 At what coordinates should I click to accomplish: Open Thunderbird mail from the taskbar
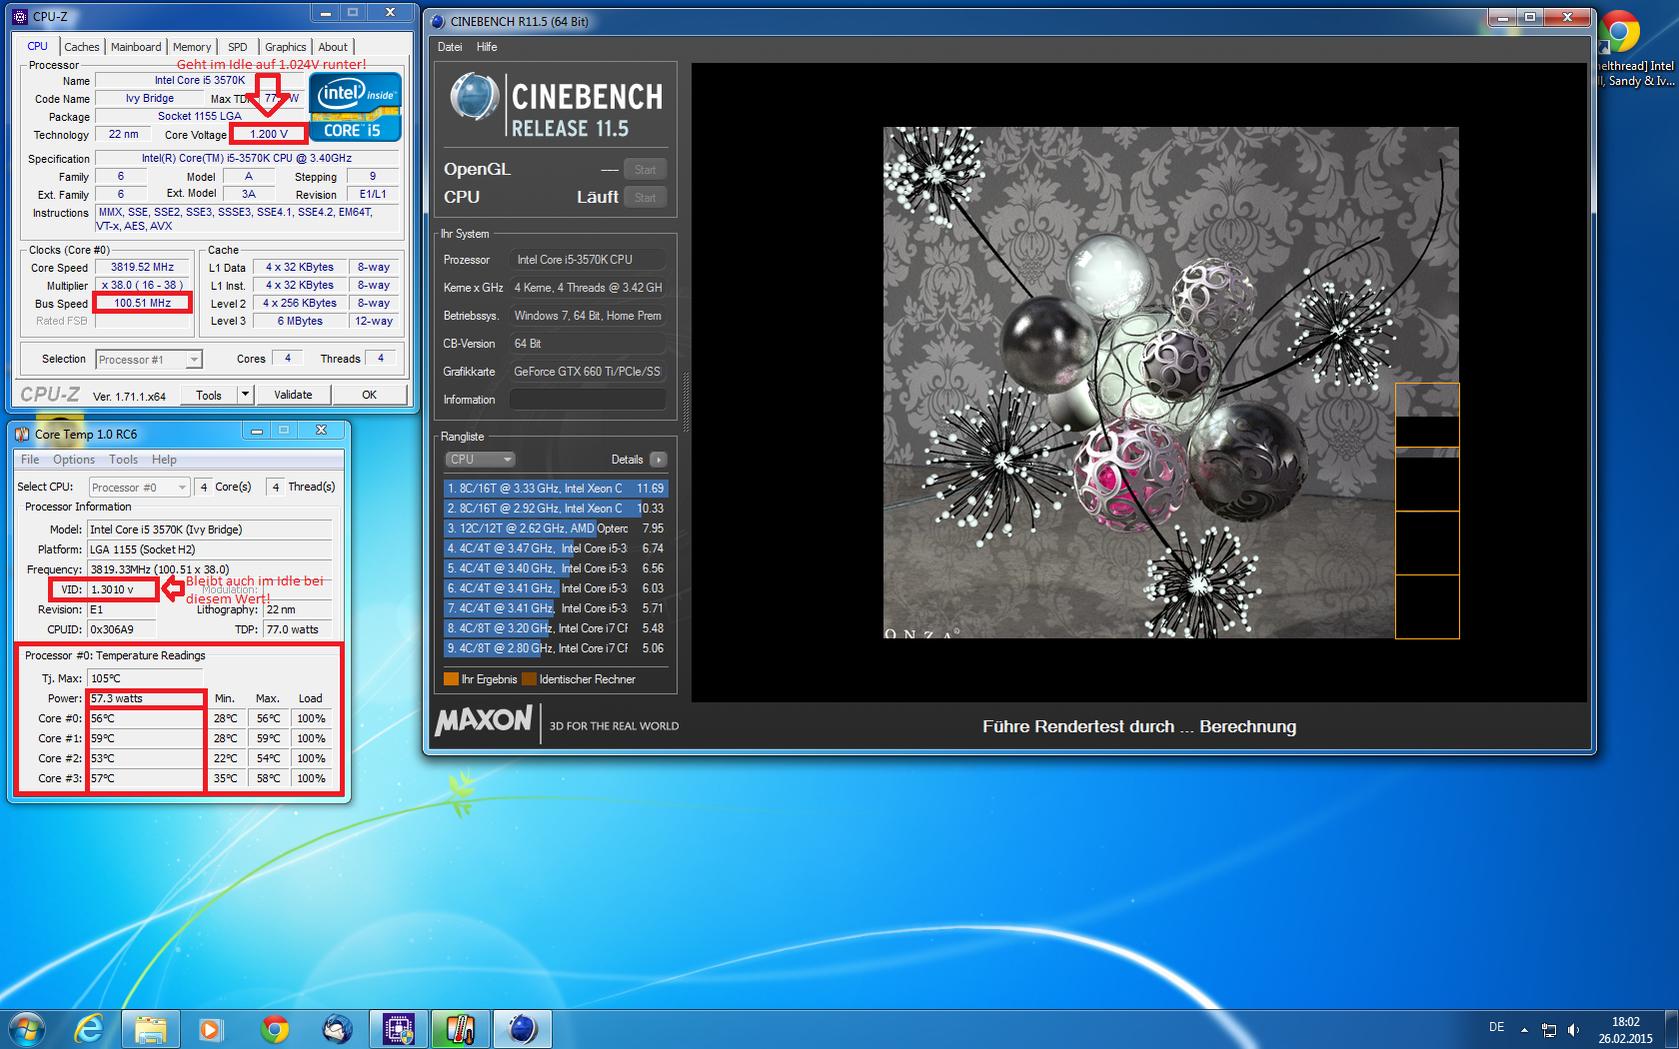[x=337, y=1029]
